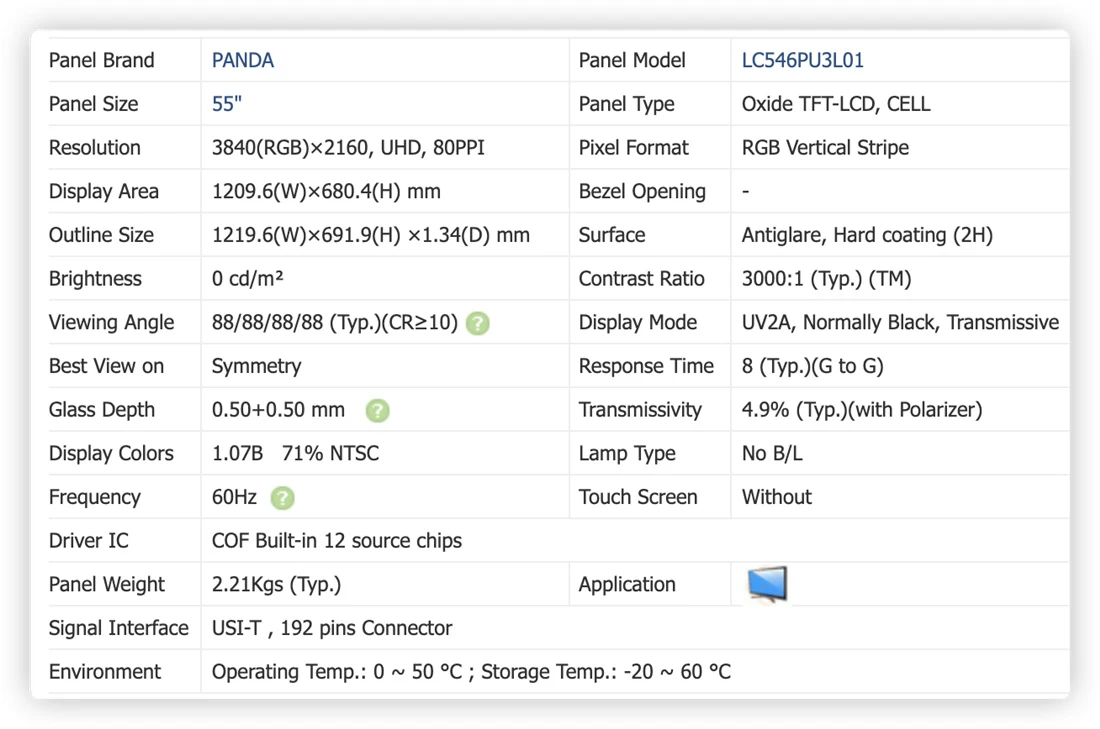Click the 0 cd/m² brightness value
This screenshot has width=1100, height=729.
(x=248, y=279)
